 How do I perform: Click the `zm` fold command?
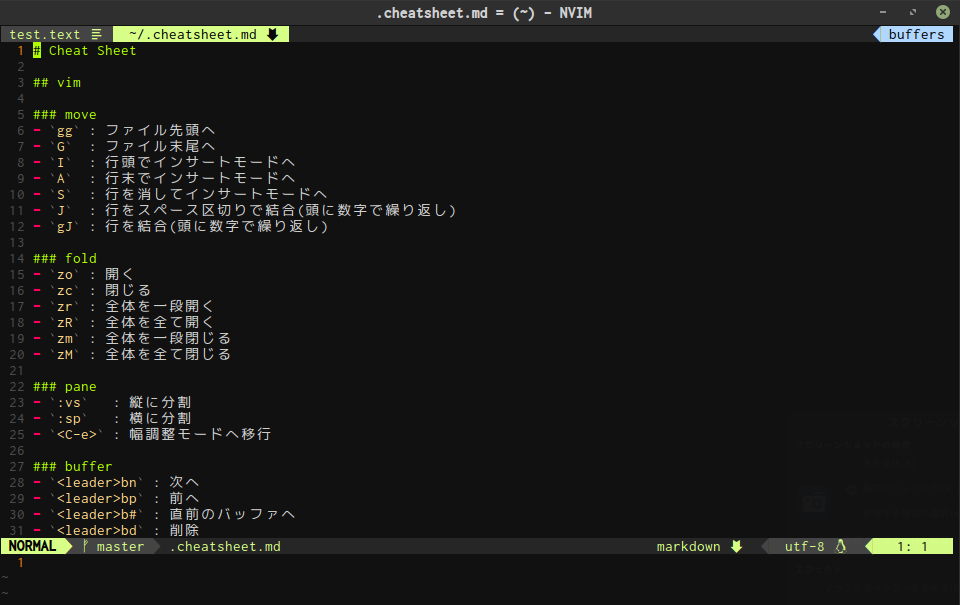point(65,339)
